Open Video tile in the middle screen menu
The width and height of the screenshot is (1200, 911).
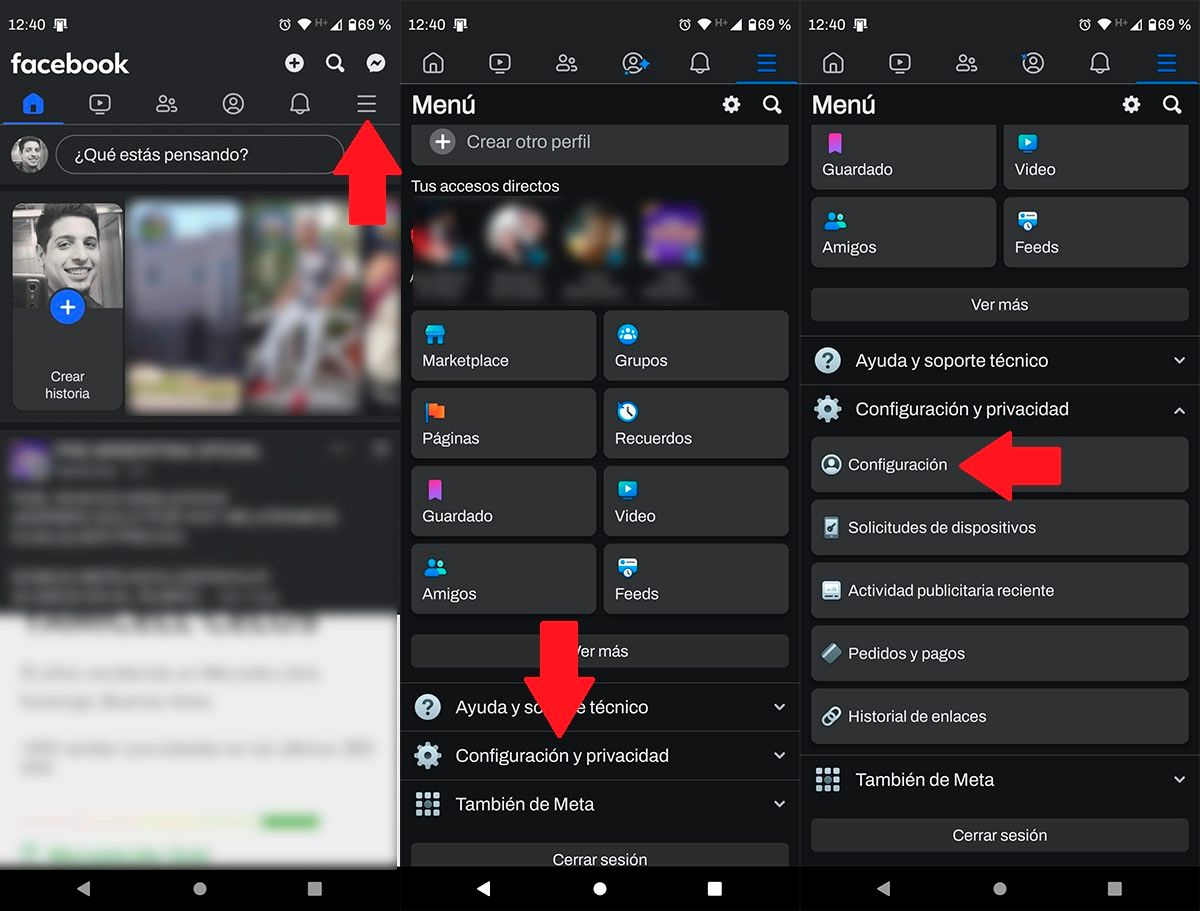pyautogui.click(x=696, y=501)
